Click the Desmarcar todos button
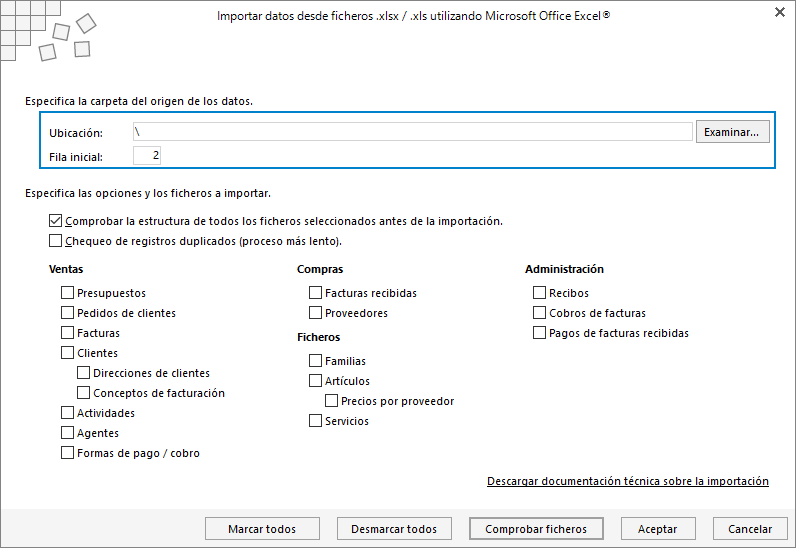This screenshot has width=796, height=548. [394, 529]
